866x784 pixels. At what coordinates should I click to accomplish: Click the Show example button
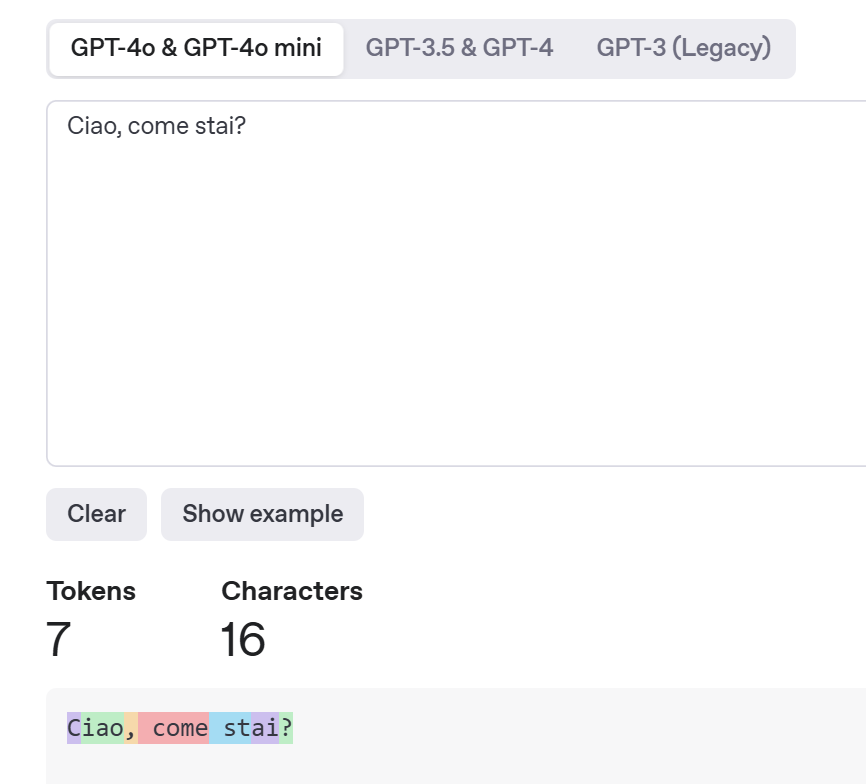point(262,514)
